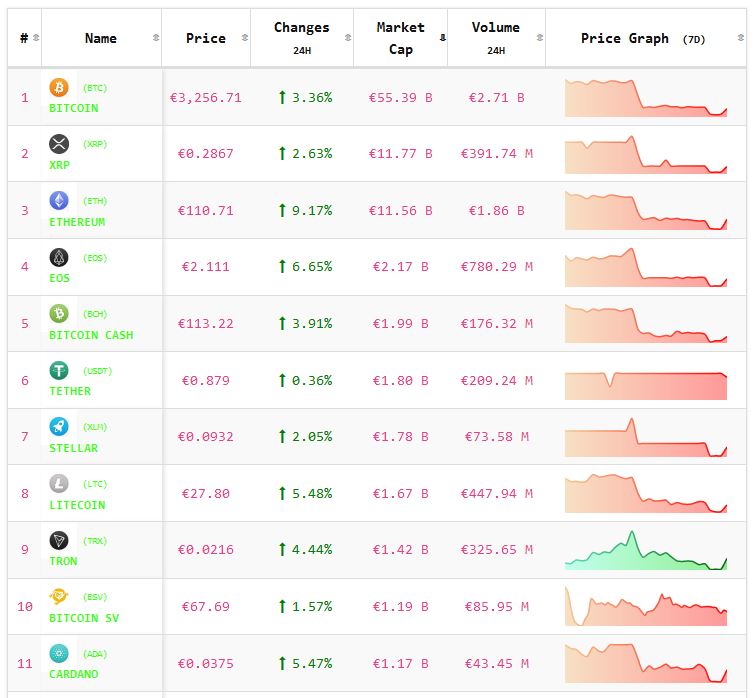Select the Stellar rocket icon

59,427
